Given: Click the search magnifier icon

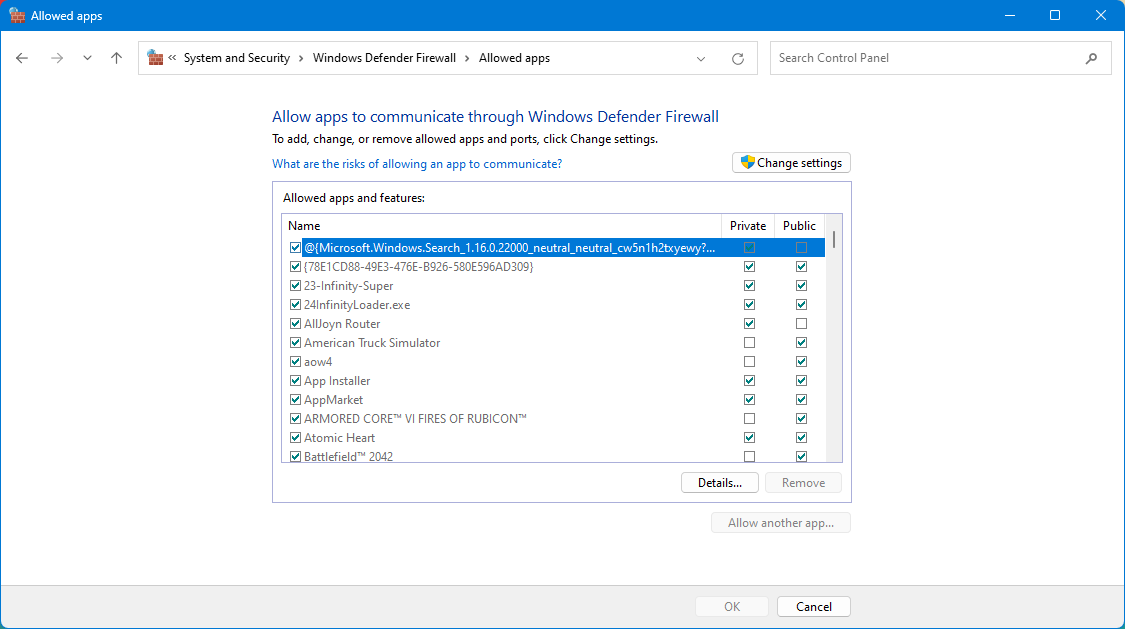Looking at the screenshot, I should [x=1091, y=58].
